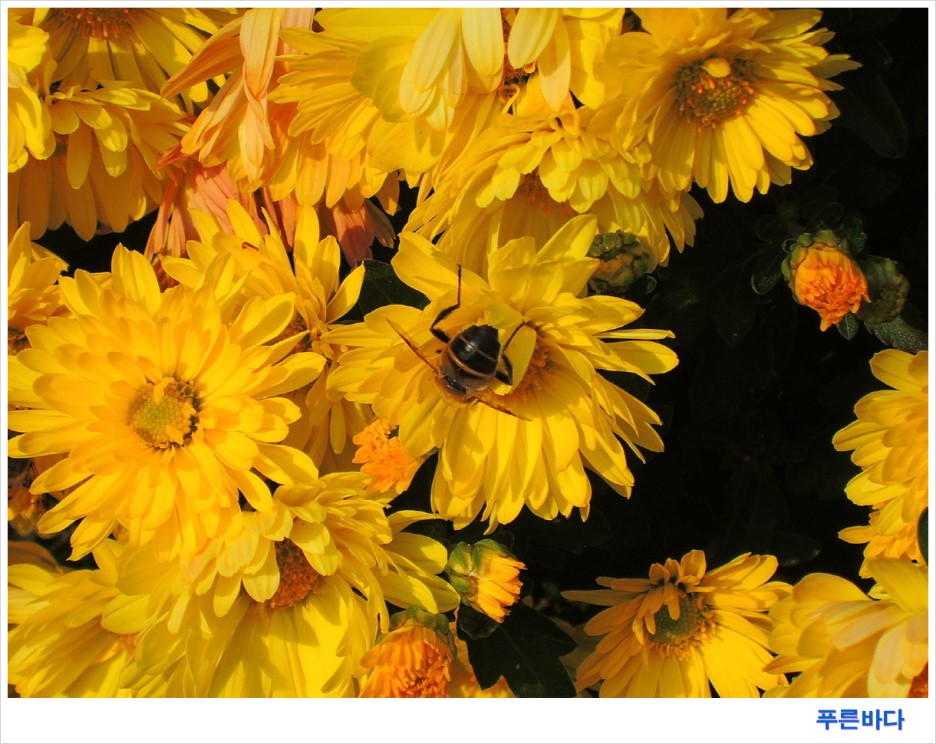Click the bee on the central flower
The height and width of the screenshot is (744, 936).
[472, 358]
